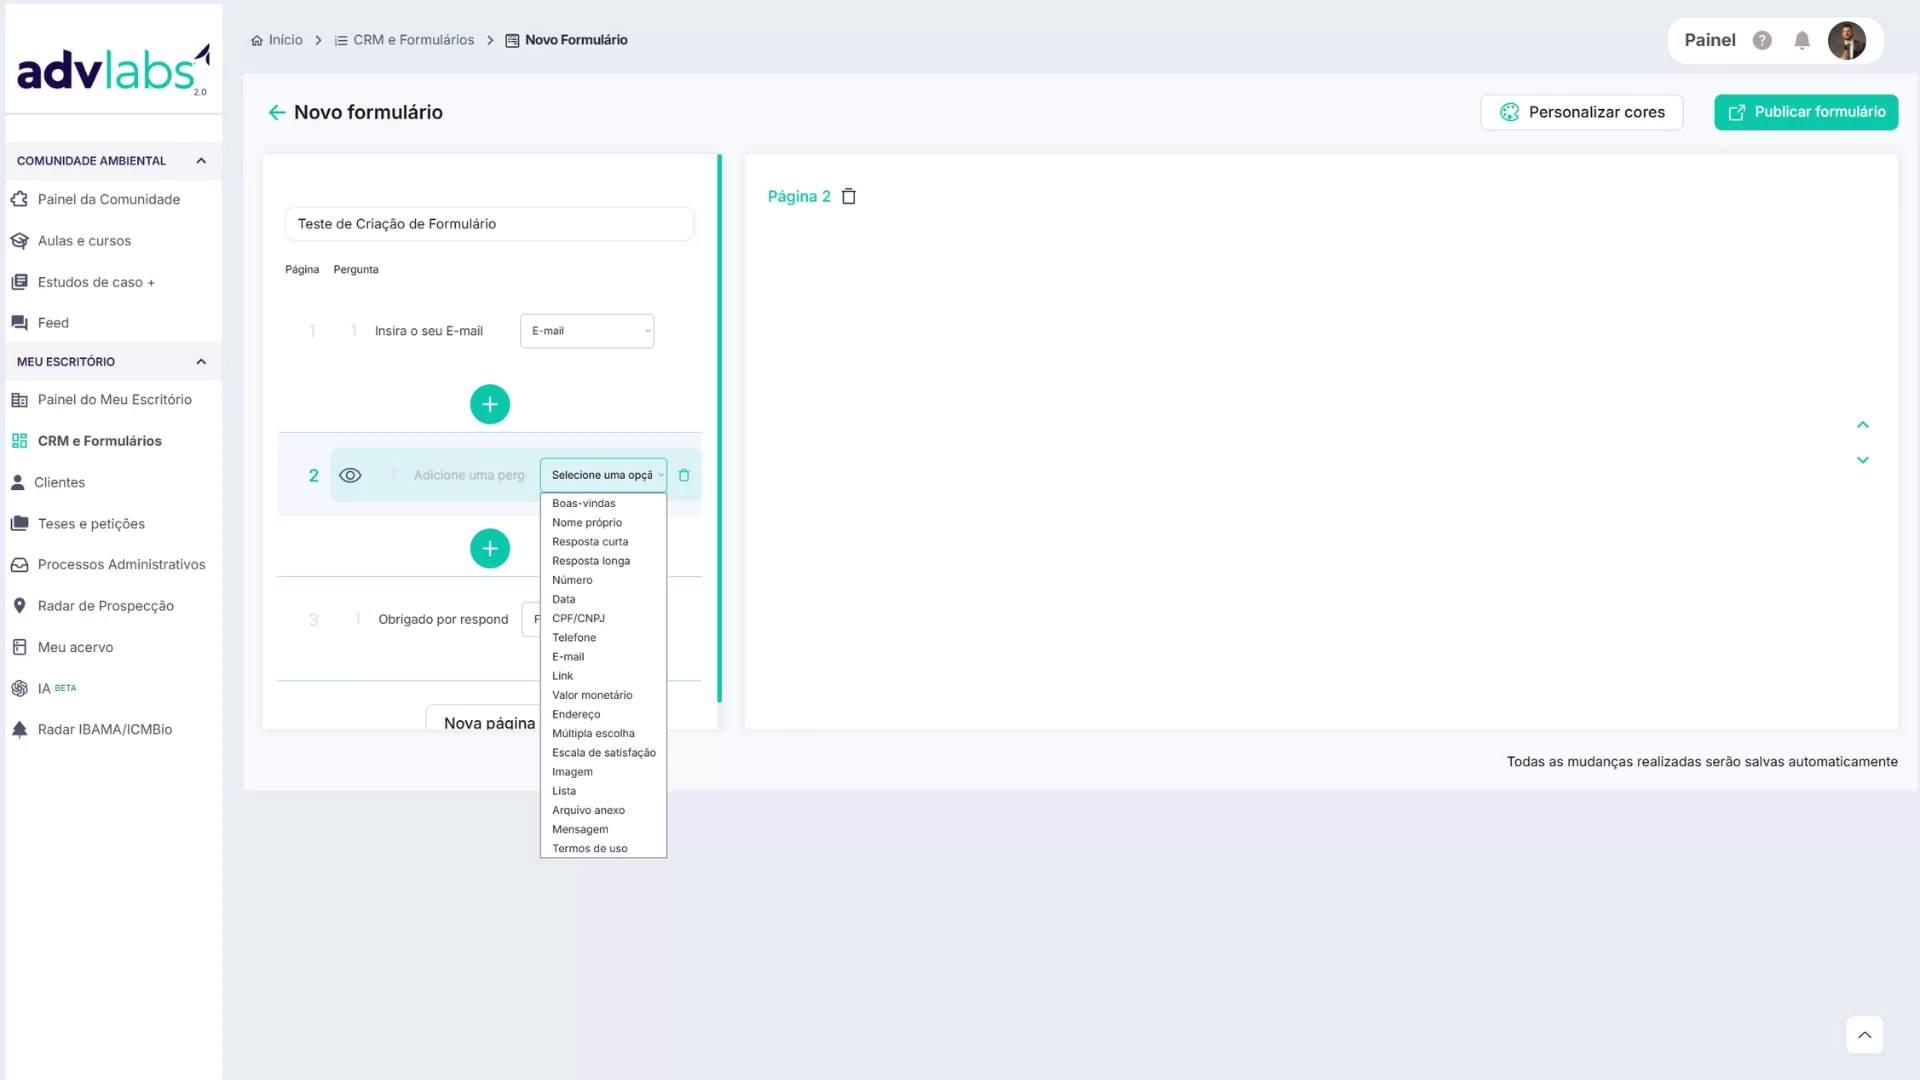The image size is (1920, 1080).
Task: Collapse Meu Escritório section
Action: point(201,362)
